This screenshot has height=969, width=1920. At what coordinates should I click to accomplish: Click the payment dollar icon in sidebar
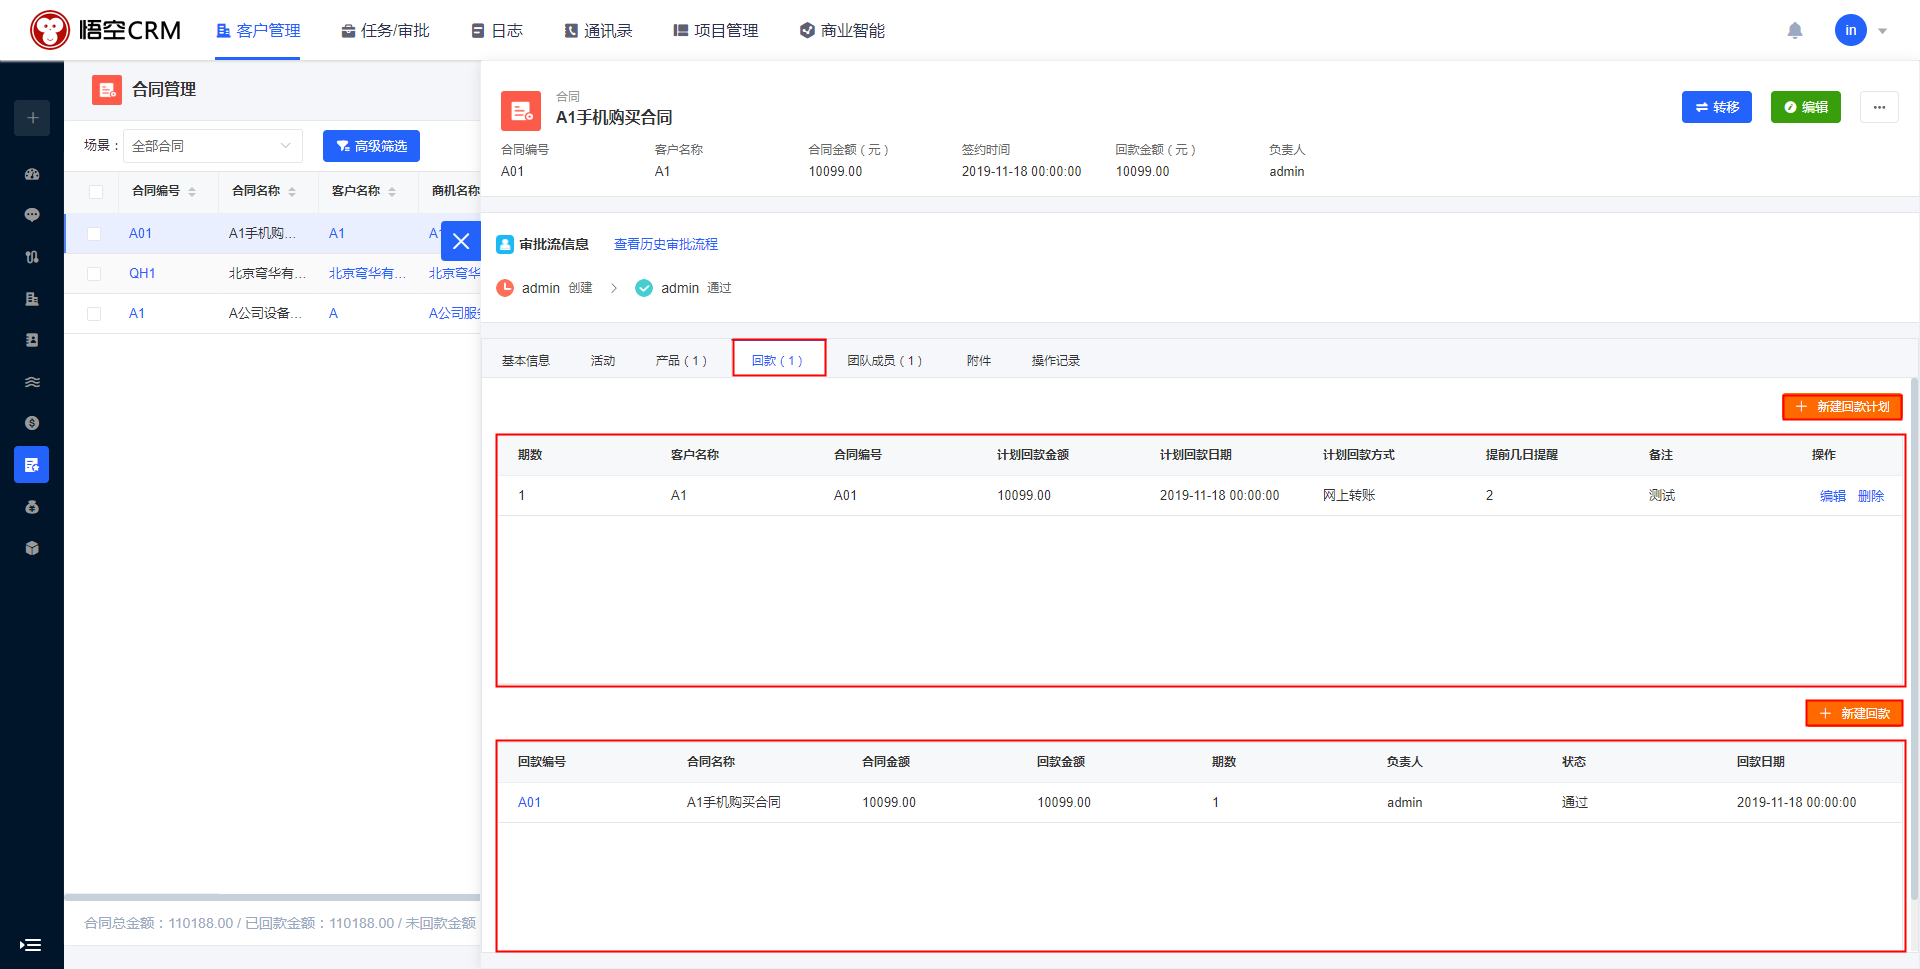pyautogui.click(x=32, y=423)
